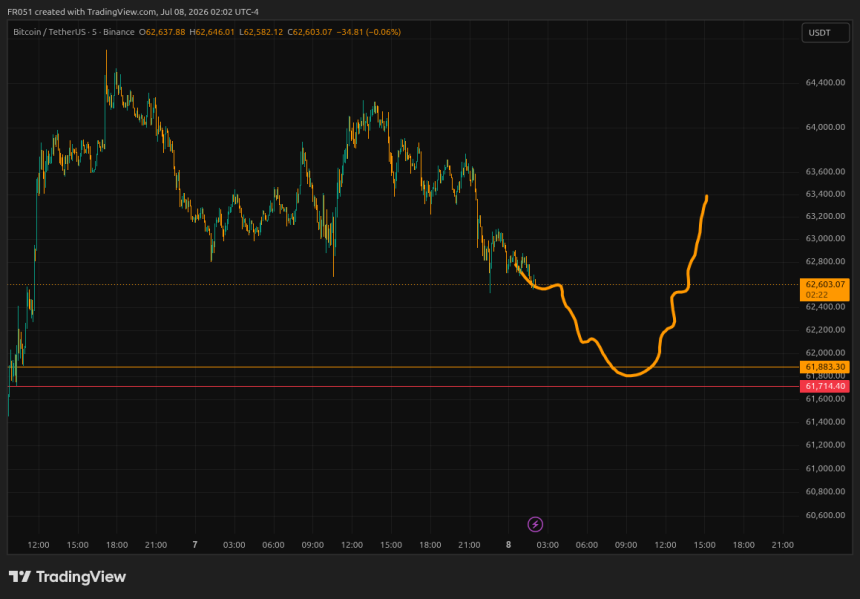Click the 02:22 candle countdown timer
Image resolution: width=860 pixels, height=599 pixels.
[x=817, y=295]
